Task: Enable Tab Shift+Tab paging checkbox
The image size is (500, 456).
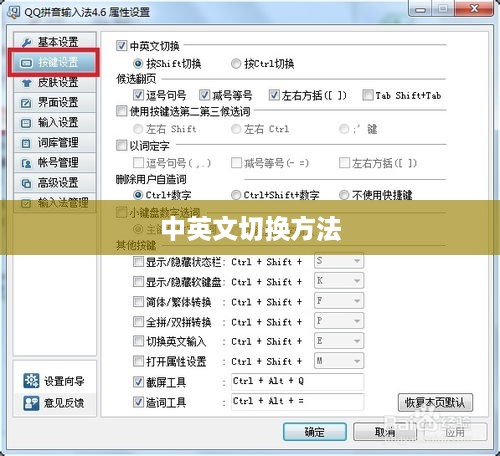Action: (x=368, y=95)
